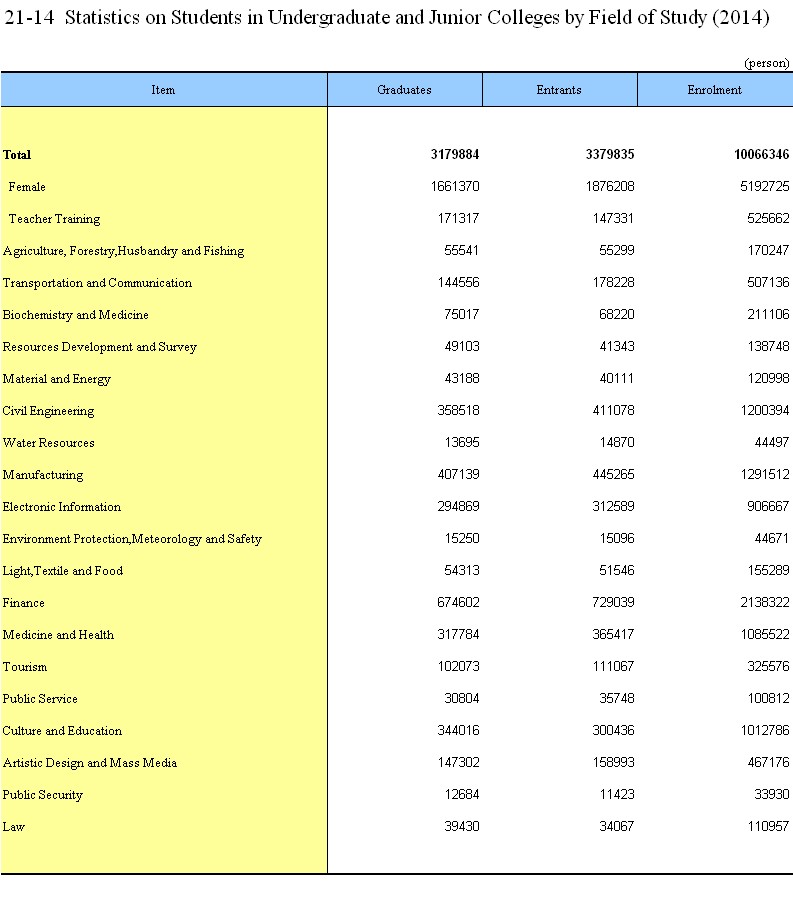This screenshot has height=907, width=793.
Task: Click 'Electronic Information' row label
Action: tap(62, 507)
